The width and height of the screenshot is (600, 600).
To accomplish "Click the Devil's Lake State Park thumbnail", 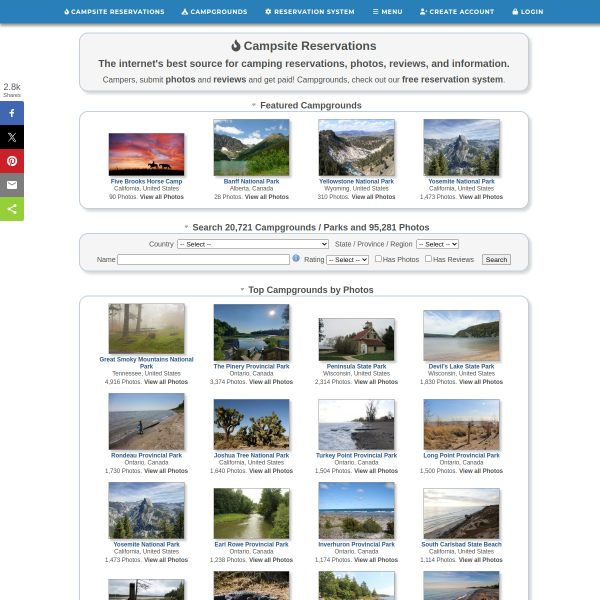I will pyautogui.click(x=461, y=336).
